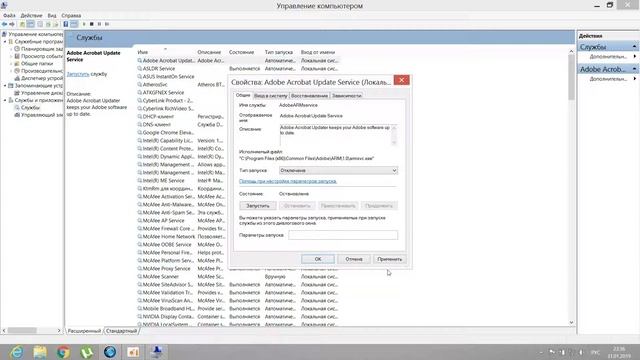This screenshot has width=640, height=360.
Task: Collapse the Adobe Acrob... section in Действия pane
Action: click(x=634, y=69)
